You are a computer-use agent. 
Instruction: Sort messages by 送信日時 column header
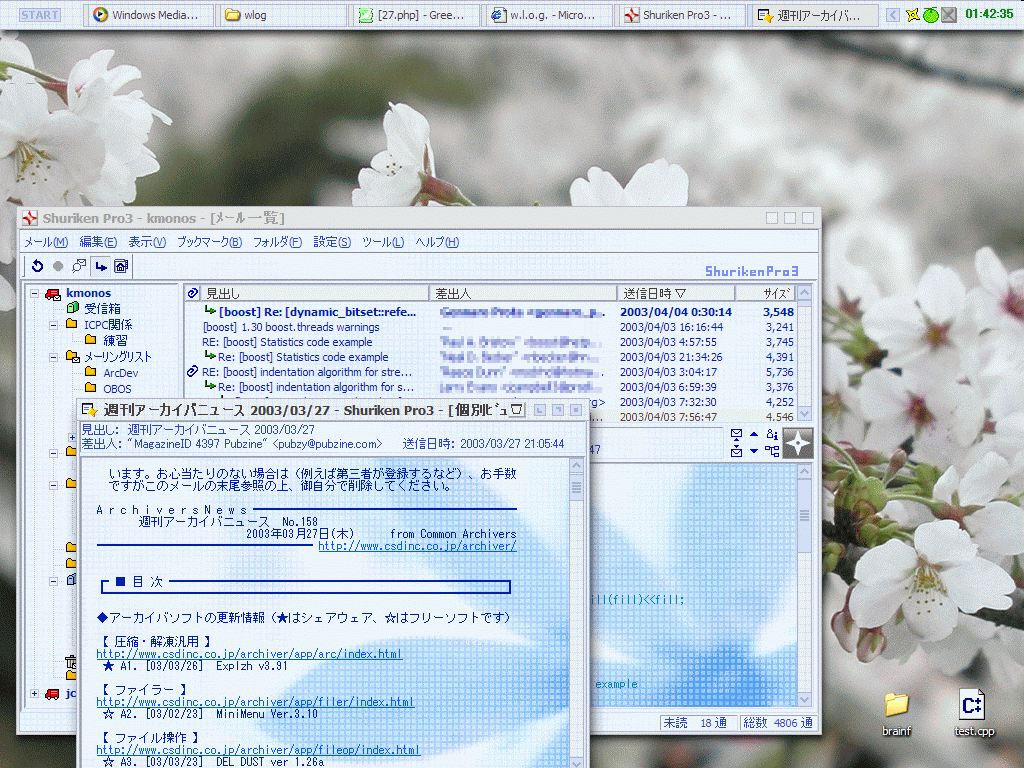point(676,293)
